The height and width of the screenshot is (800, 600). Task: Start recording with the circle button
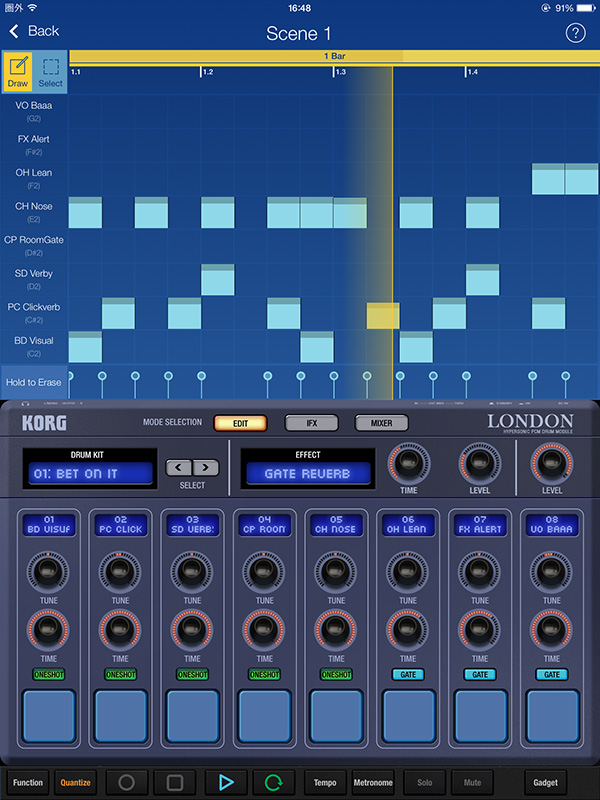pos(127,782)
